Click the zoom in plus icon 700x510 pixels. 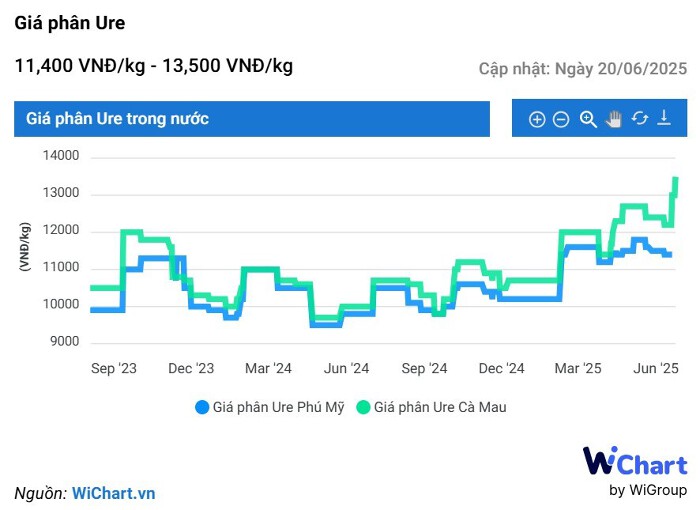(537, 120)
